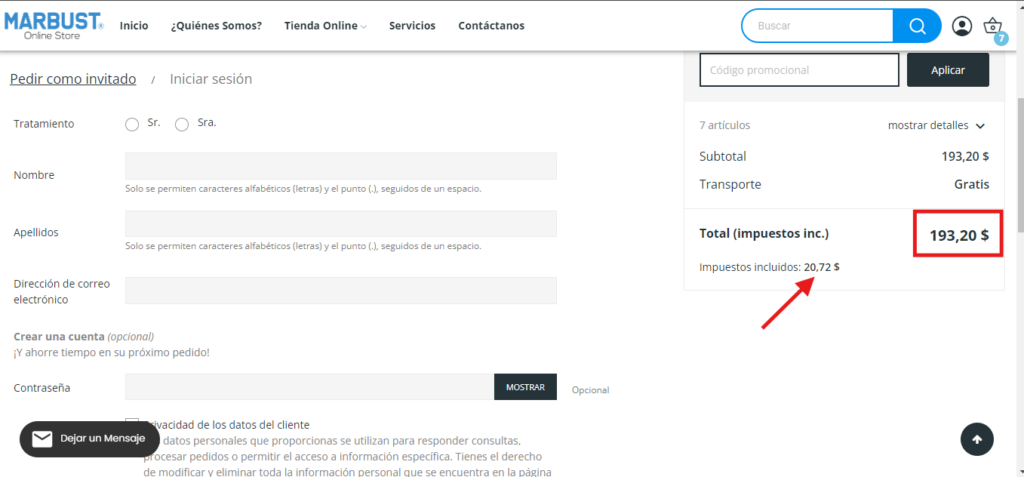Select the Pedir como invitado tab
Viewport: 1024px width, 477px height.
(73, 79)
